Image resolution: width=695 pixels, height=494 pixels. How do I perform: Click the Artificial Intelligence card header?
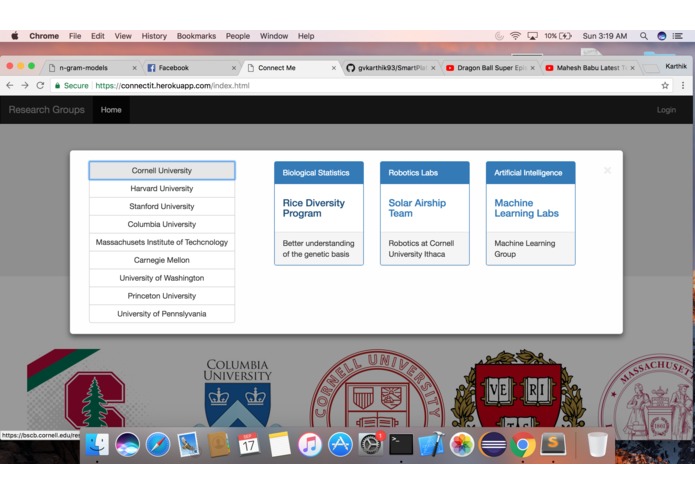click(x=531, y=173)
